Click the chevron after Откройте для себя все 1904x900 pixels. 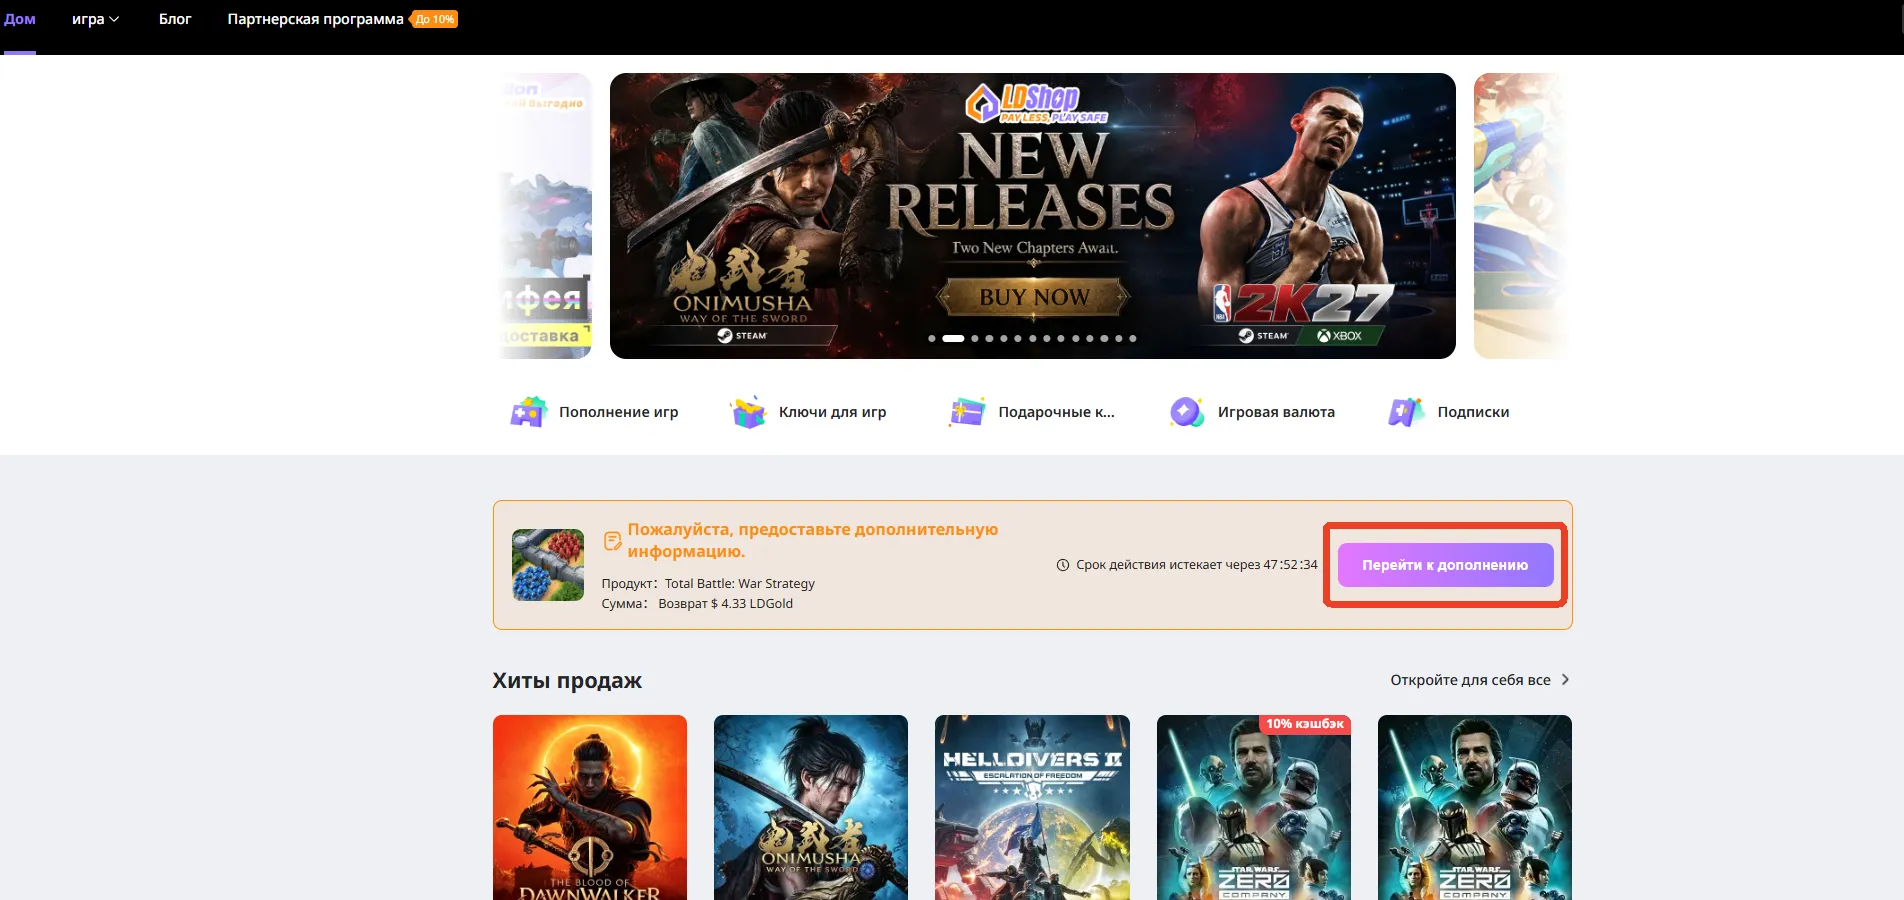[1565, 680]
